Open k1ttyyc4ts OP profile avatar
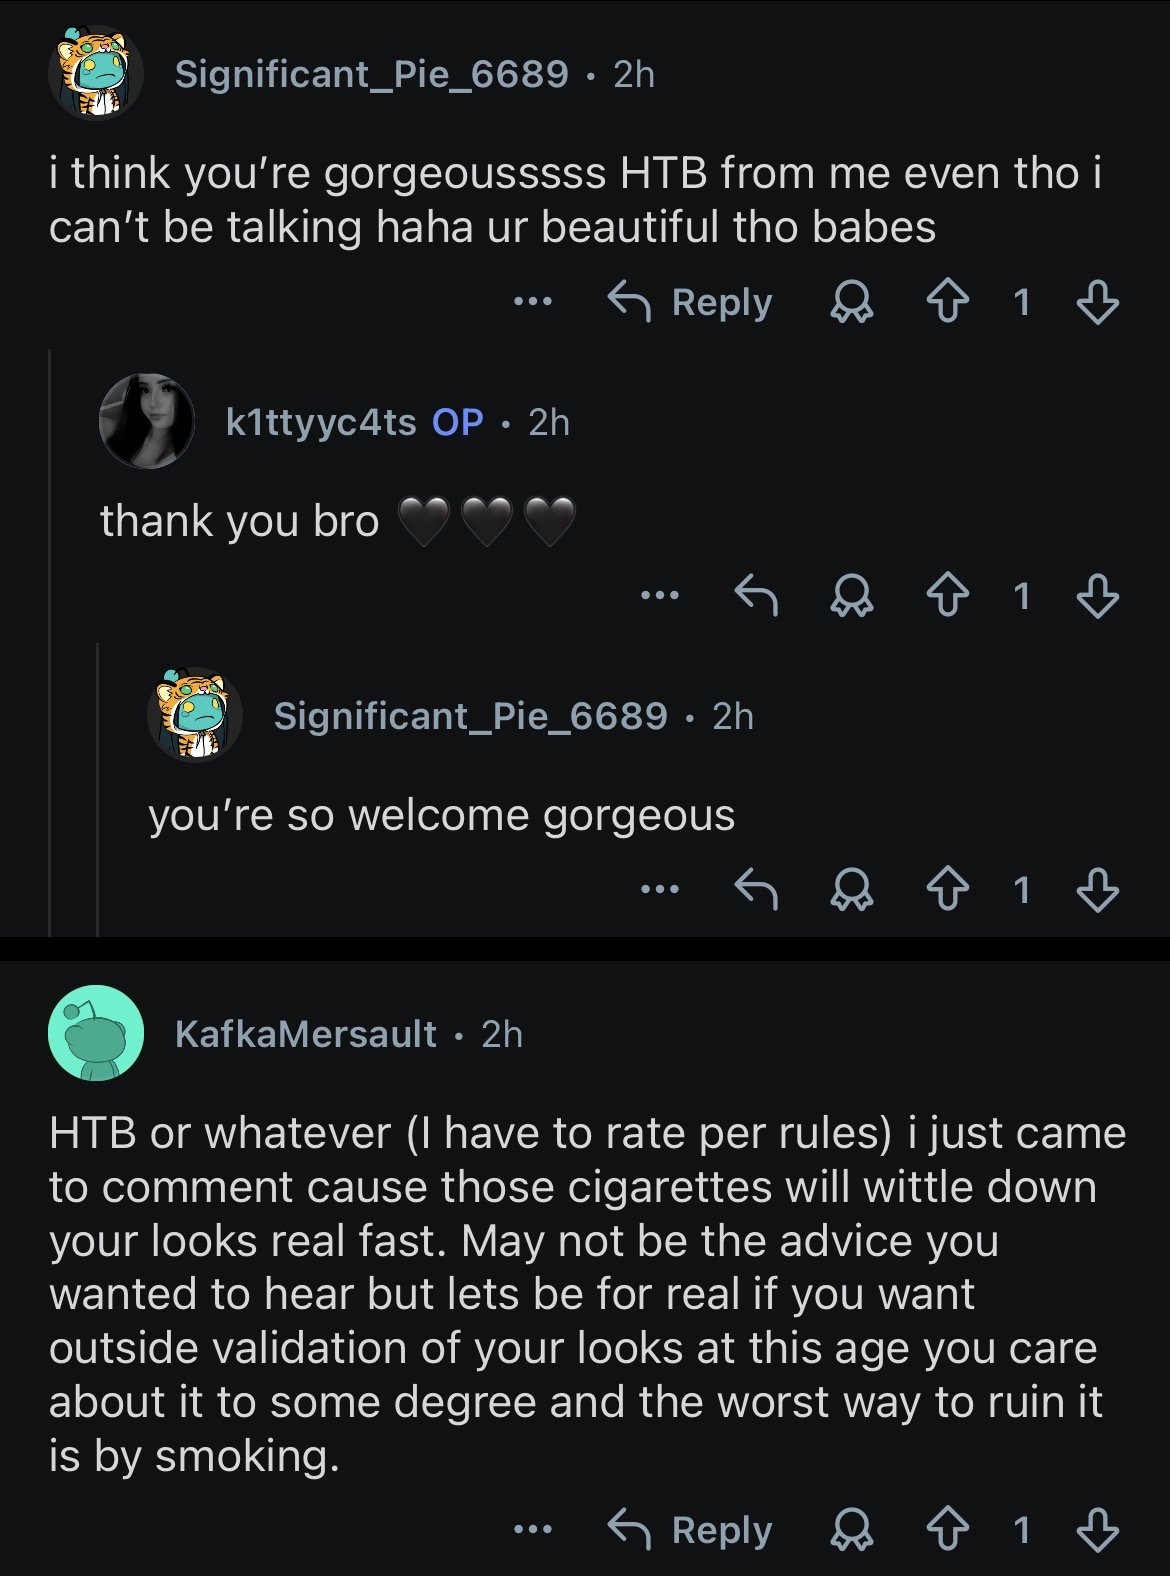This screenshot has width=1170, height=1576. [x=146, y=421]
